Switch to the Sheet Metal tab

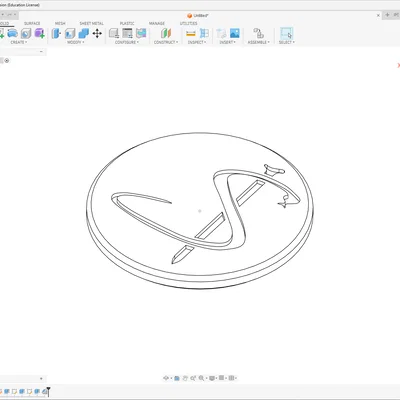pos(91,23)
